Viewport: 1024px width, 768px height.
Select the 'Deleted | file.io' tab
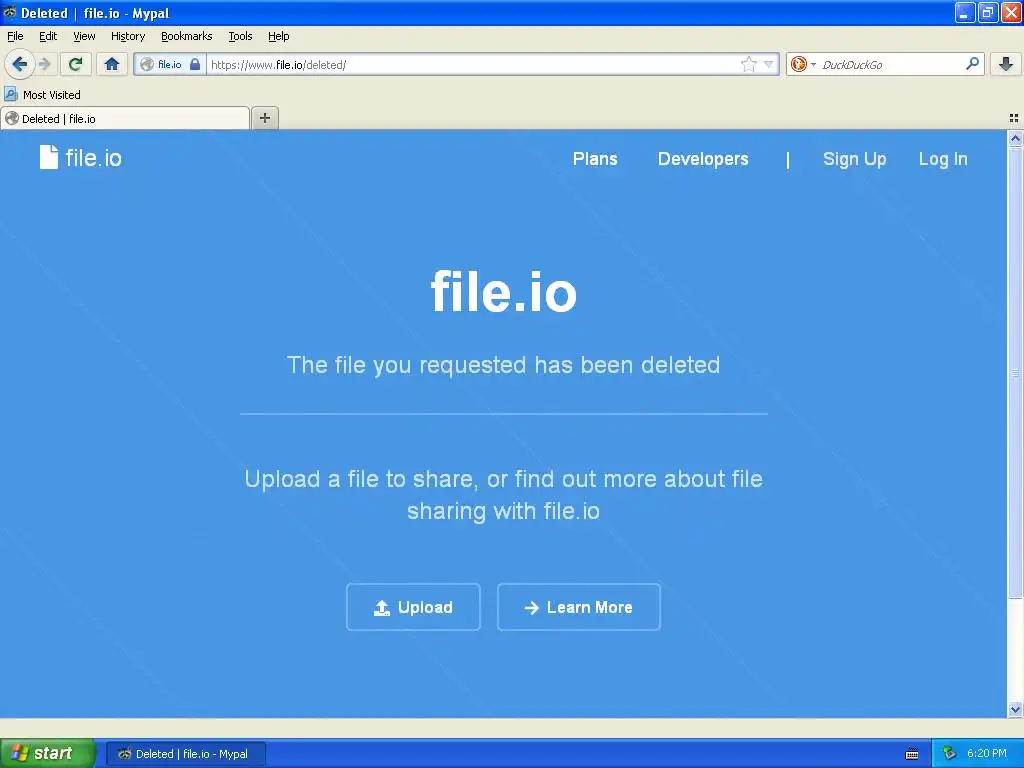(x=125, y=118)
